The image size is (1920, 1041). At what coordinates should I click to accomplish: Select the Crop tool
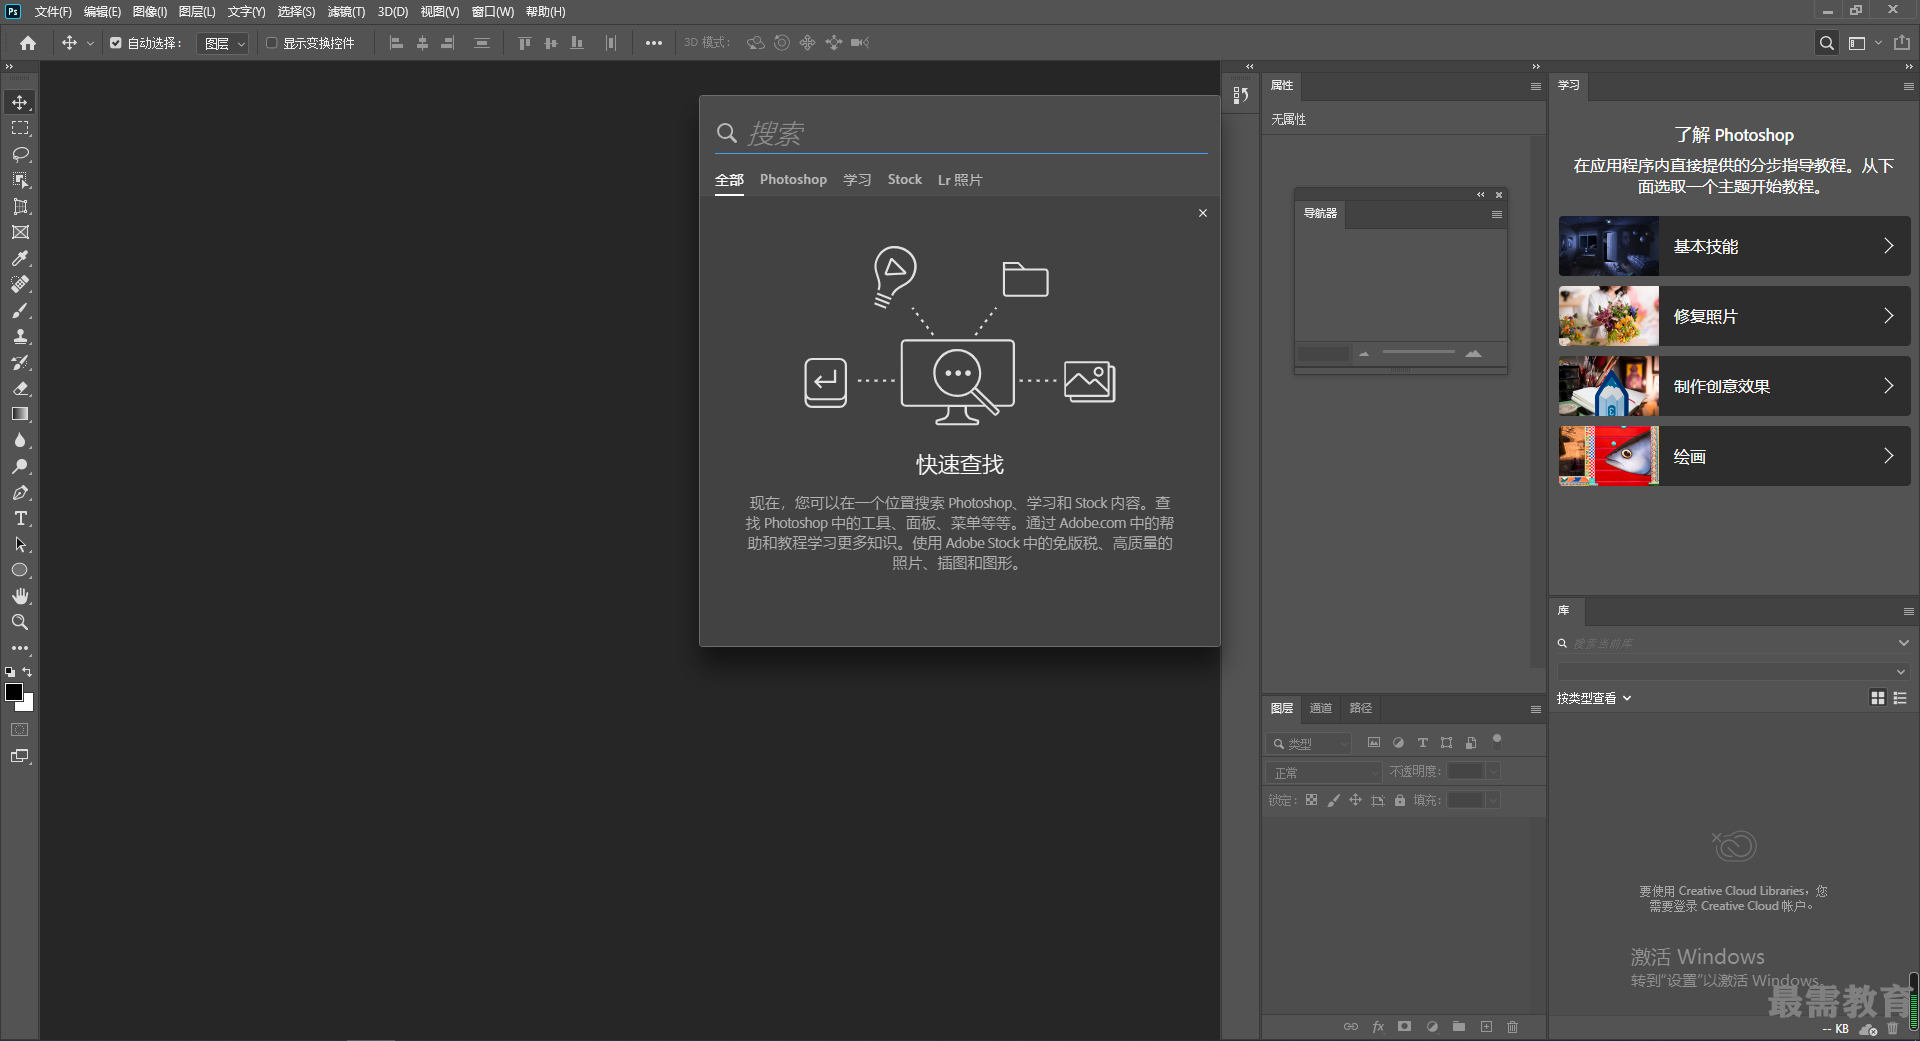tap(20, 206)
